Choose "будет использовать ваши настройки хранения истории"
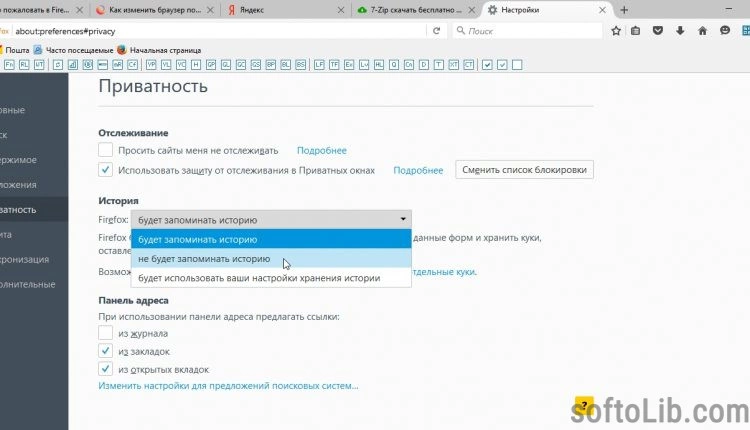 coord(258,278)
